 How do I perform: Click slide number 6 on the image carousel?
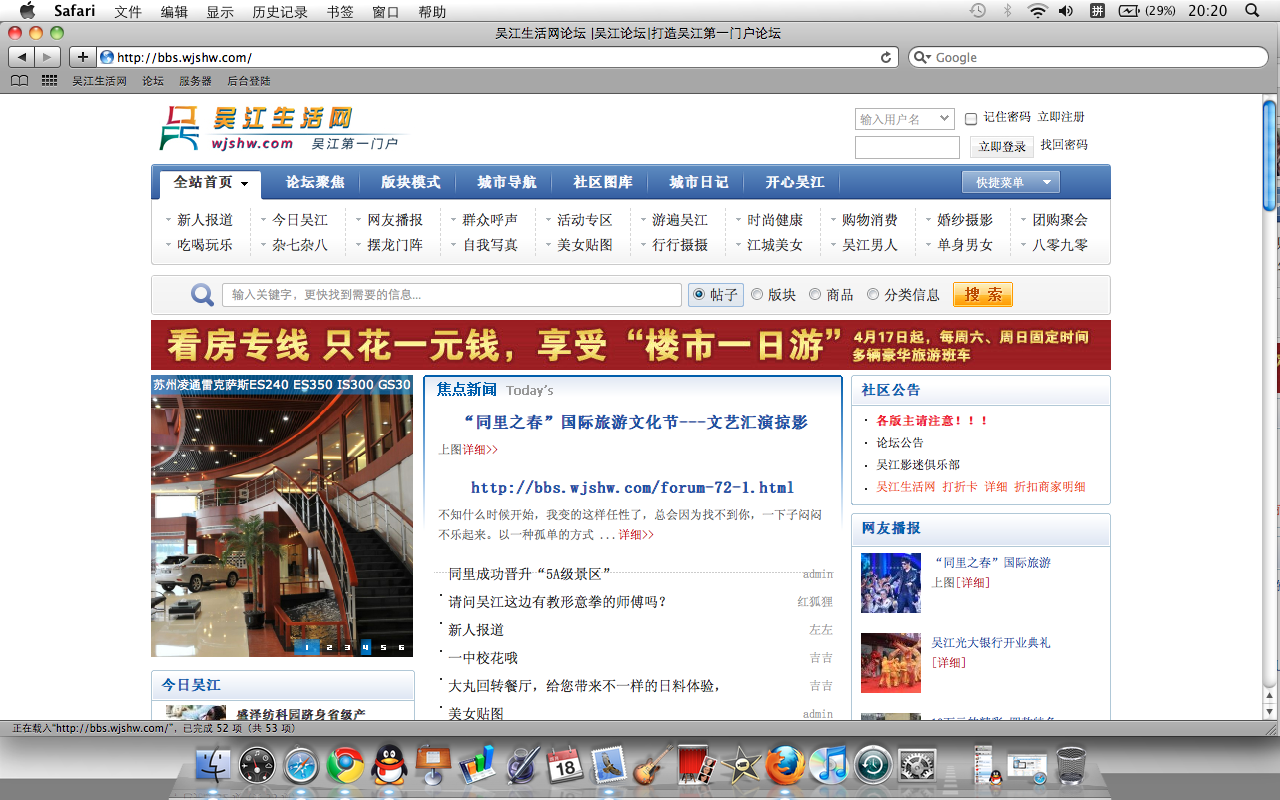[x=402, y=647]
